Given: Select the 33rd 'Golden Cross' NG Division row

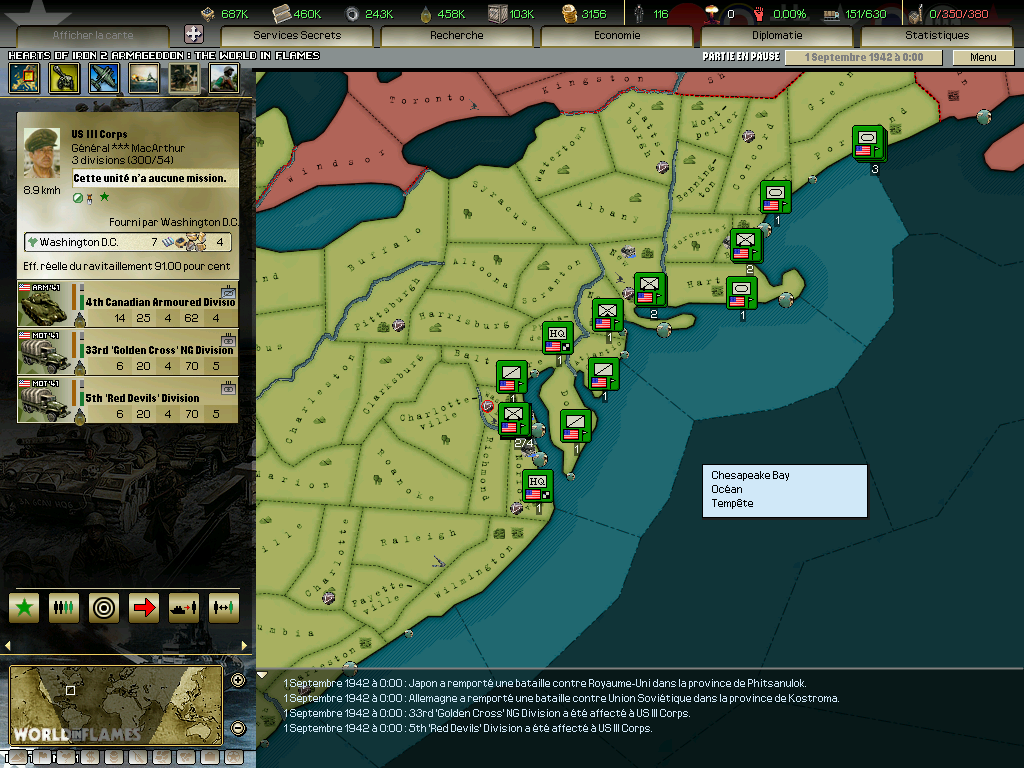Looking at the screenshot, I should pyautogui.click(x=127, y=352).
